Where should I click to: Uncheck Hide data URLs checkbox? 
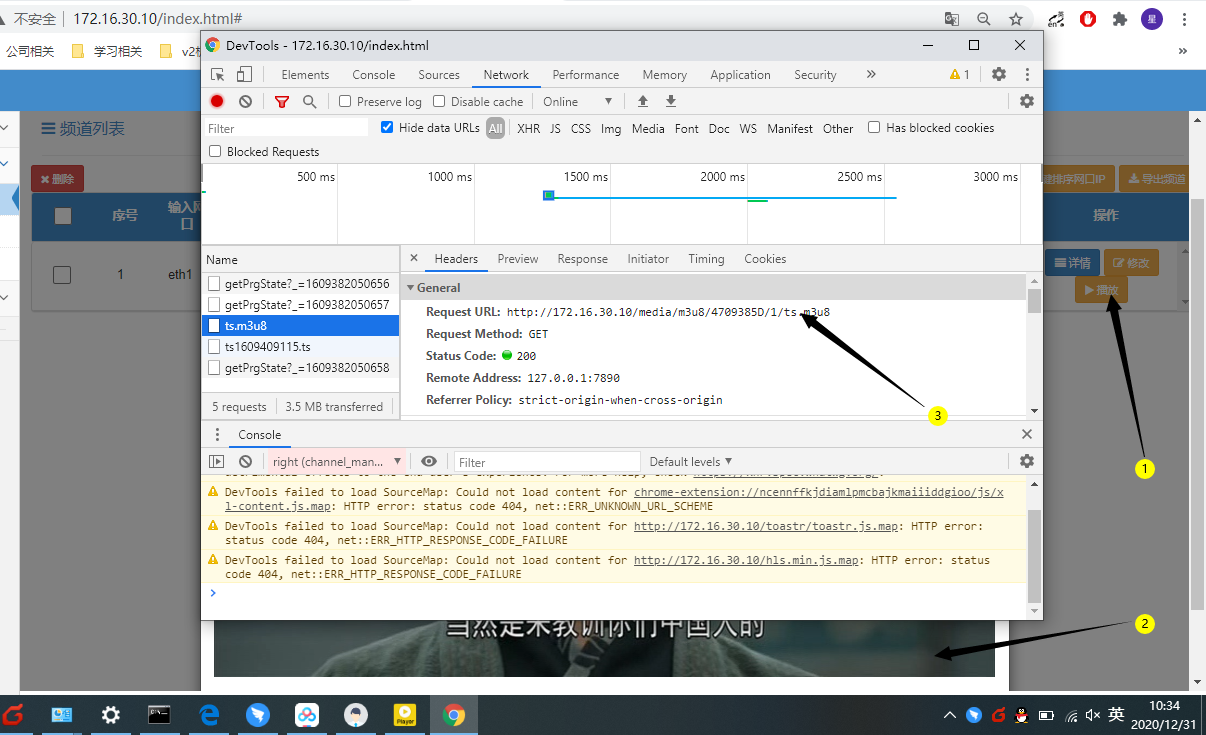[388, 128]
